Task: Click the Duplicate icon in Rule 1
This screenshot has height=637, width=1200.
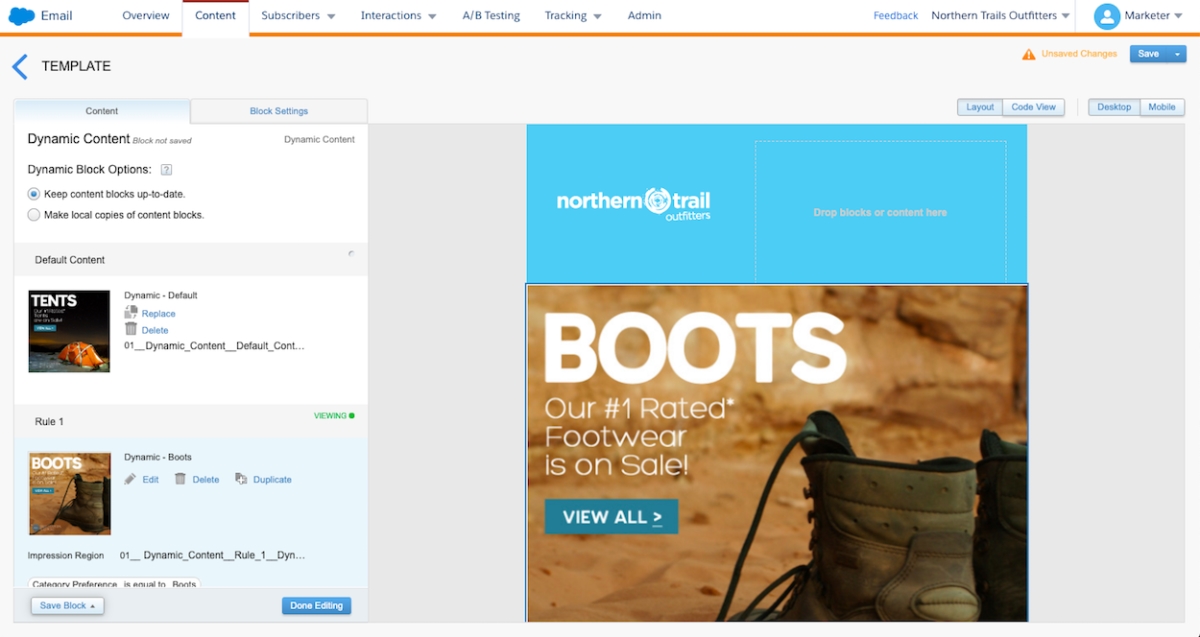Action: 241,479
